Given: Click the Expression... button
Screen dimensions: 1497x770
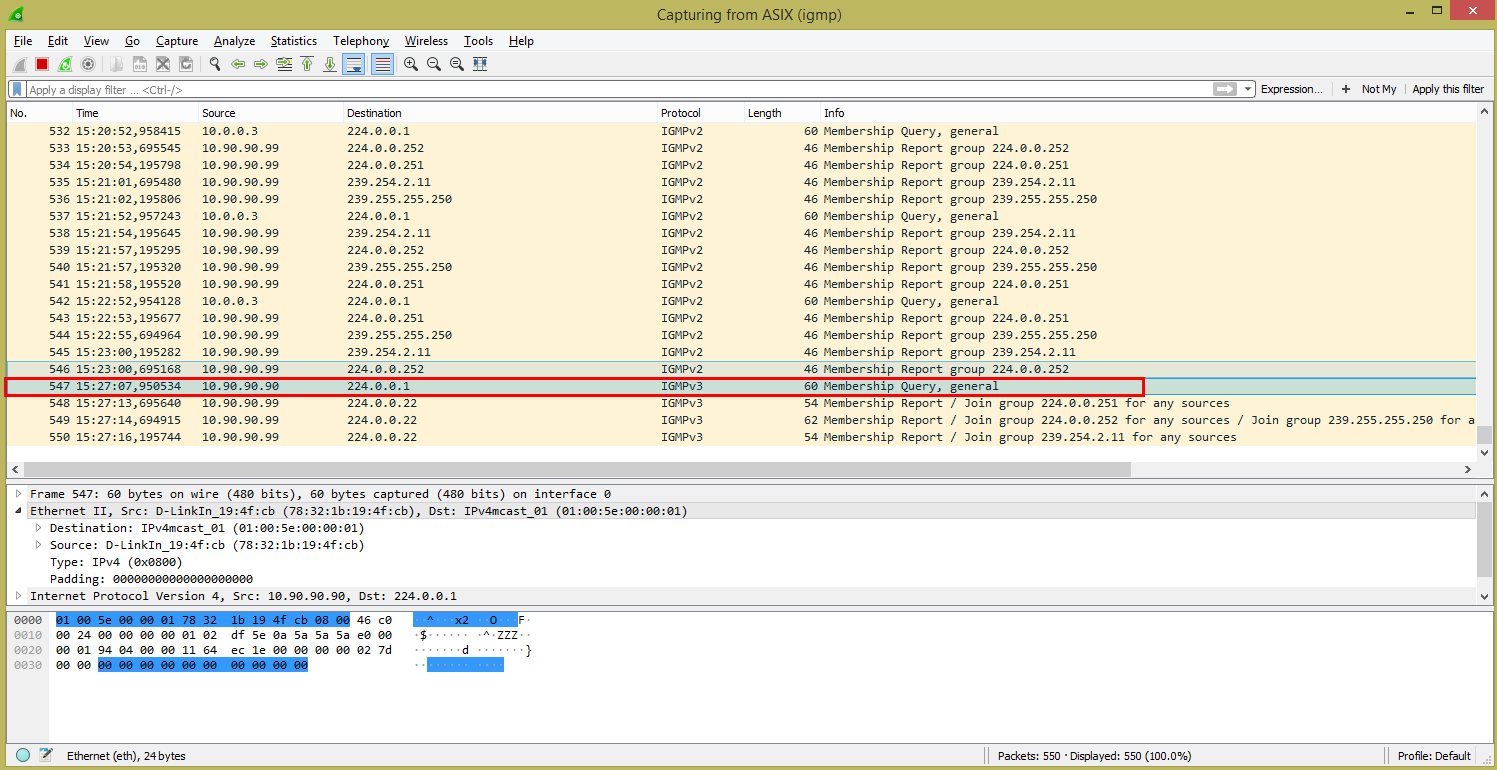Looking at the screenshot, I should 1291,89.
